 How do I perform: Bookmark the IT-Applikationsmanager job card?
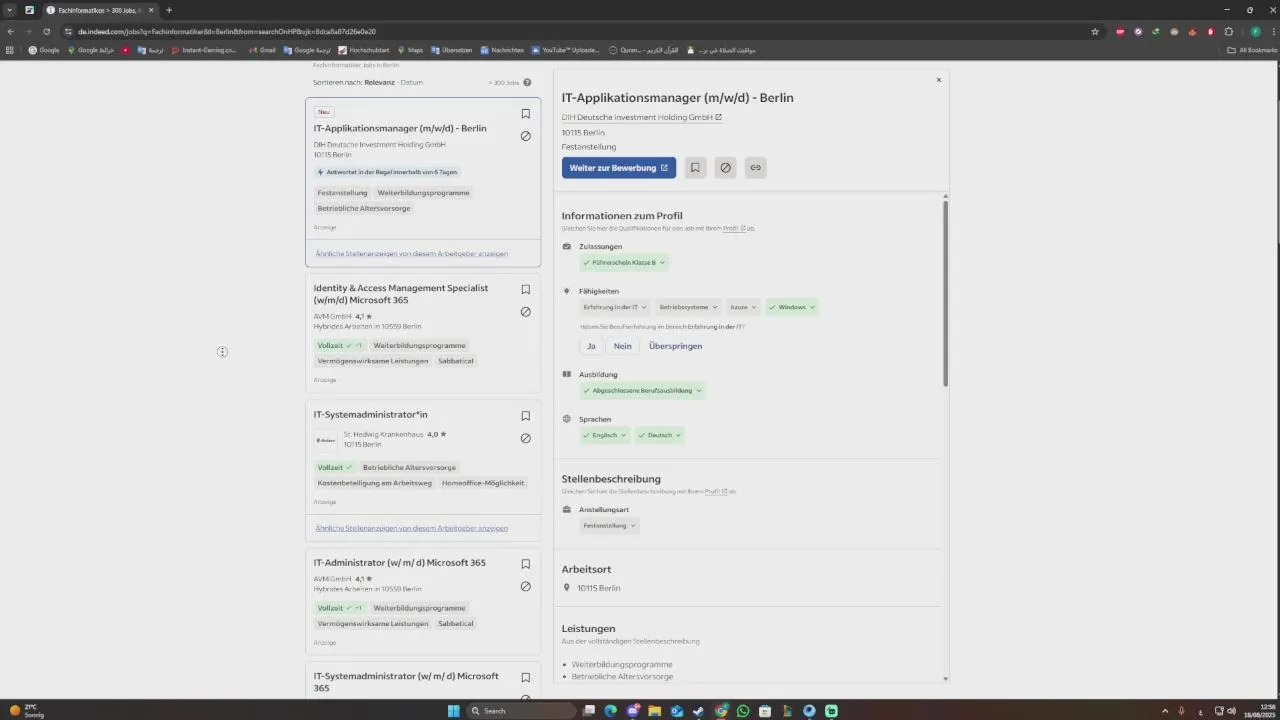click(x=525, y=114)
